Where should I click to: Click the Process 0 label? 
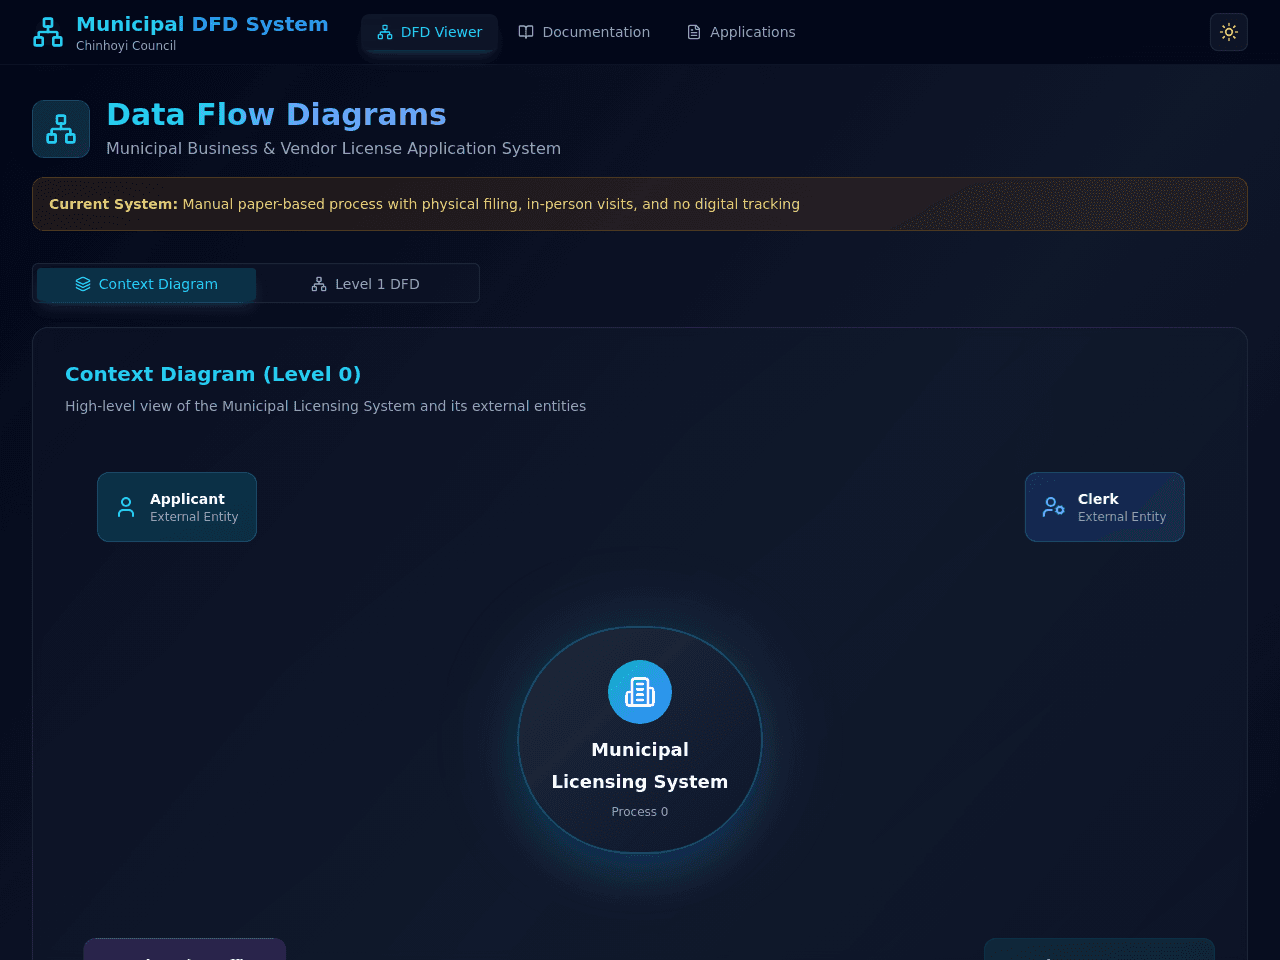click(640, 812)
